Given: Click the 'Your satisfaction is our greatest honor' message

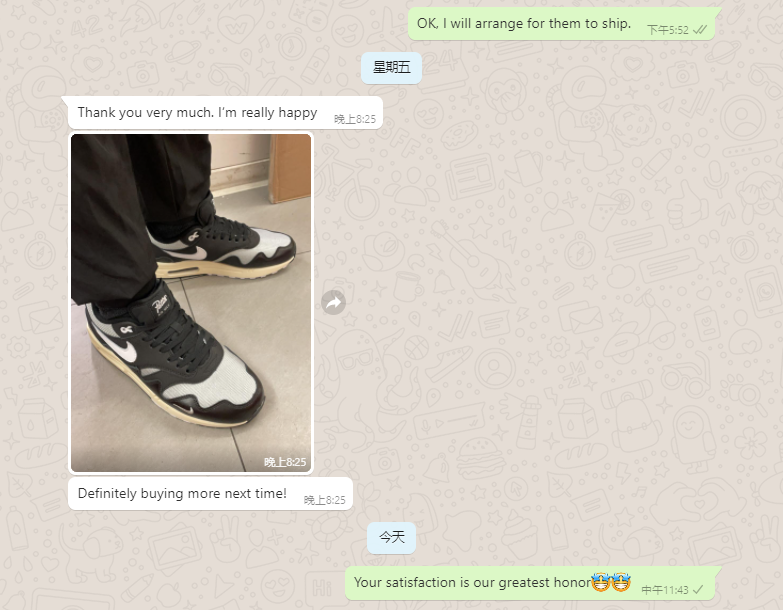Looking at the screenshot, I should (x=530, y=583).
